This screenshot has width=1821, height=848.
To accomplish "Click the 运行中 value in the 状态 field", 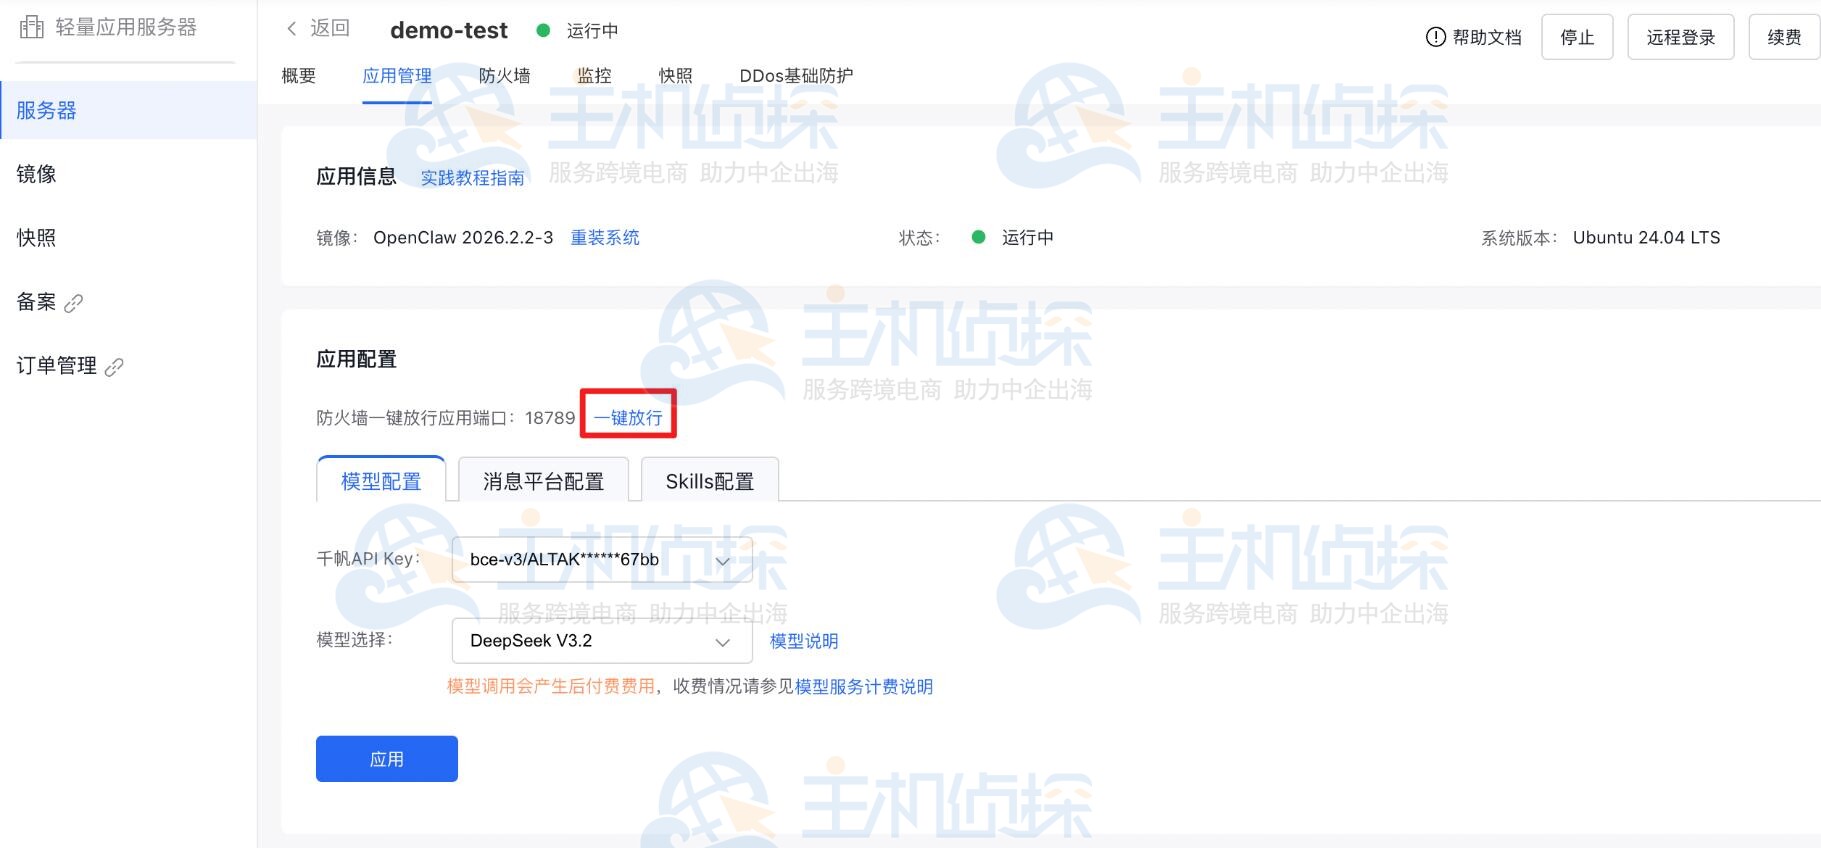I will coord(1027,237).
